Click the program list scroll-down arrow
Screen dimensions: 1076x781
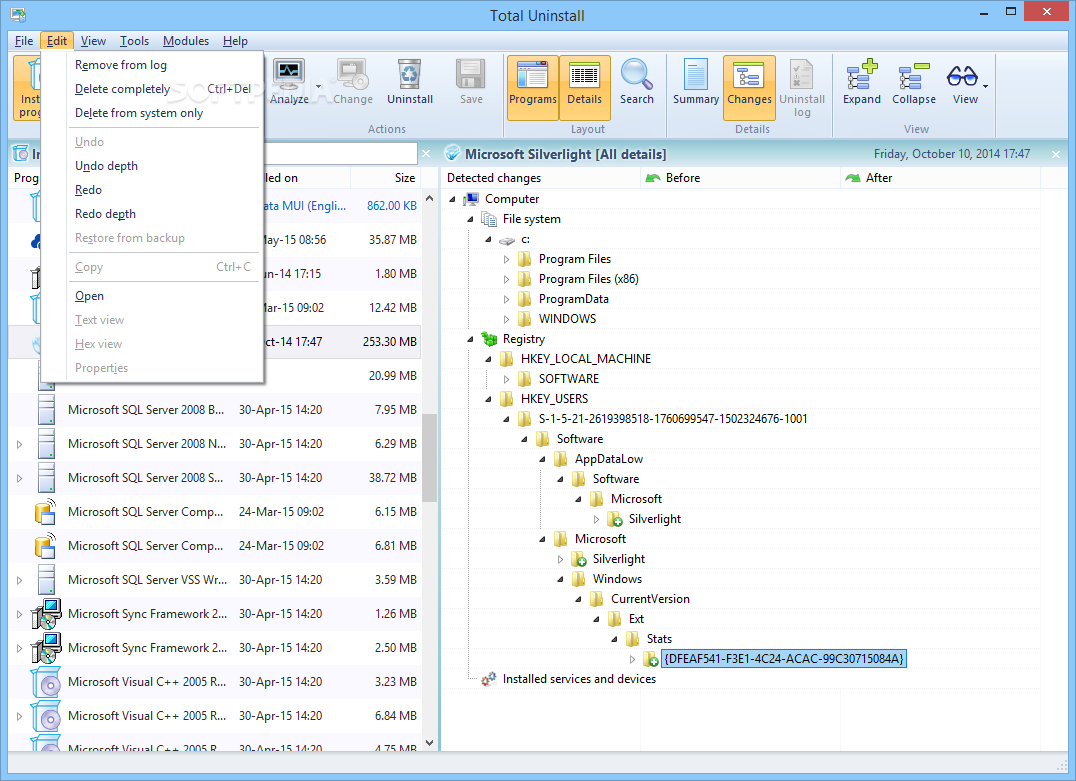point(430,743)
